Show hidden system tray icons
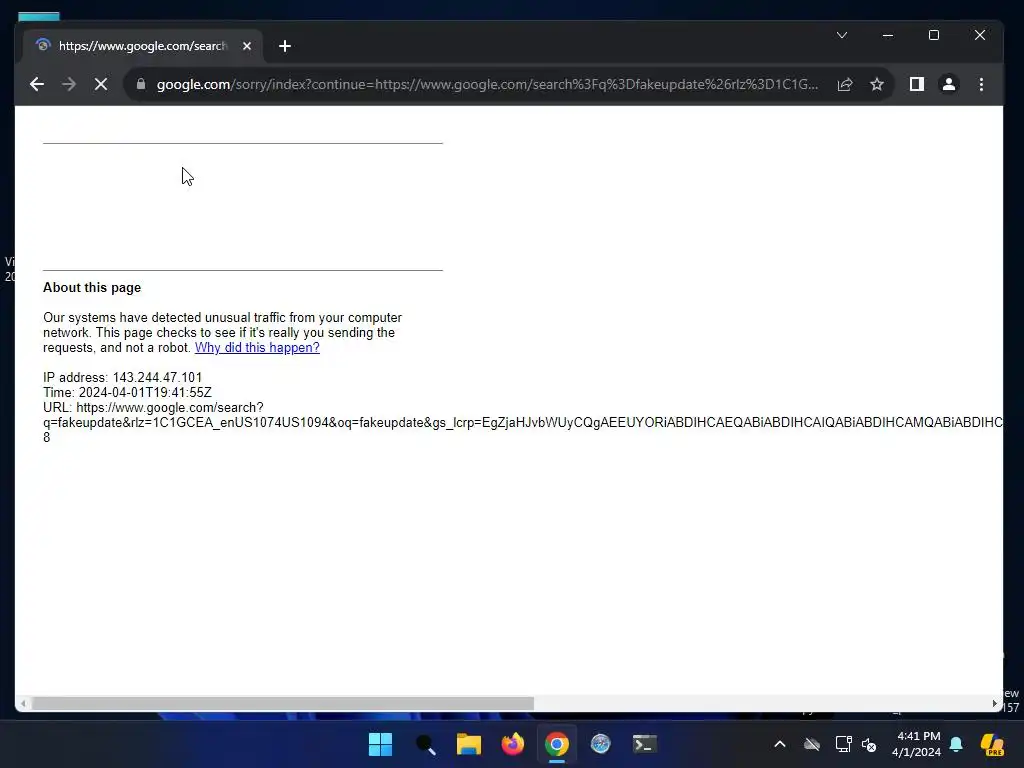Image resolution: width=1024 pixels, height=768 pixels. click(780, 744)
